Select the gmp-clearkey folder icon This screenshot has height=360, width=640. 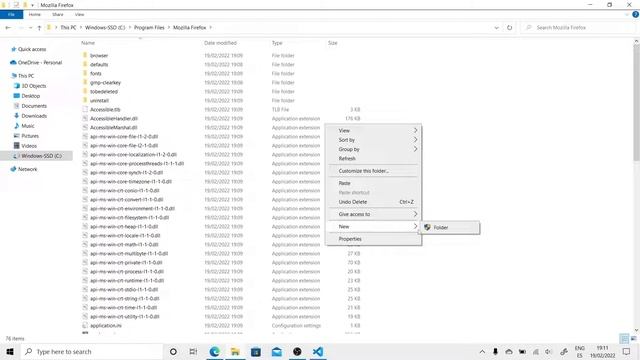click(85, 82)
